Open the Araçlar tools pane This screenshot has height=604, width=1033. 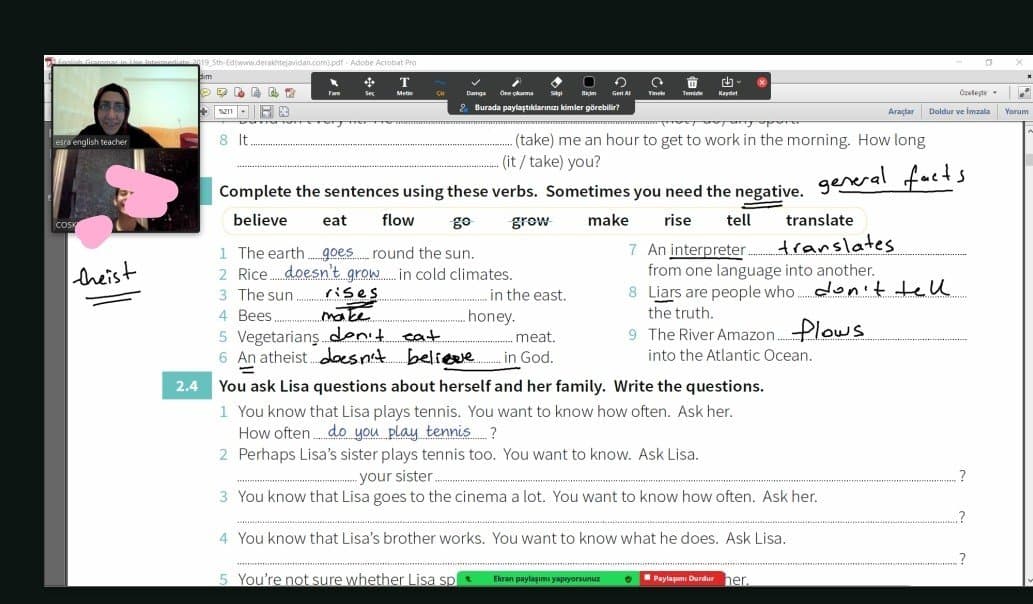[x=901, y=111]
